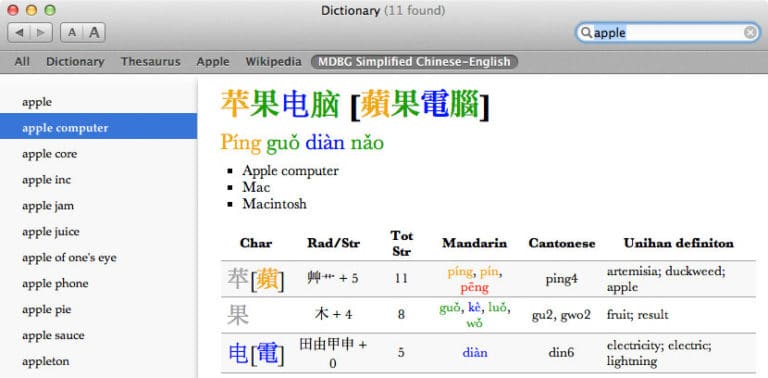Click the radical '艸艹 + 5' cell
This screenshot has height=378, width=768.
click(x=333, y=279)
